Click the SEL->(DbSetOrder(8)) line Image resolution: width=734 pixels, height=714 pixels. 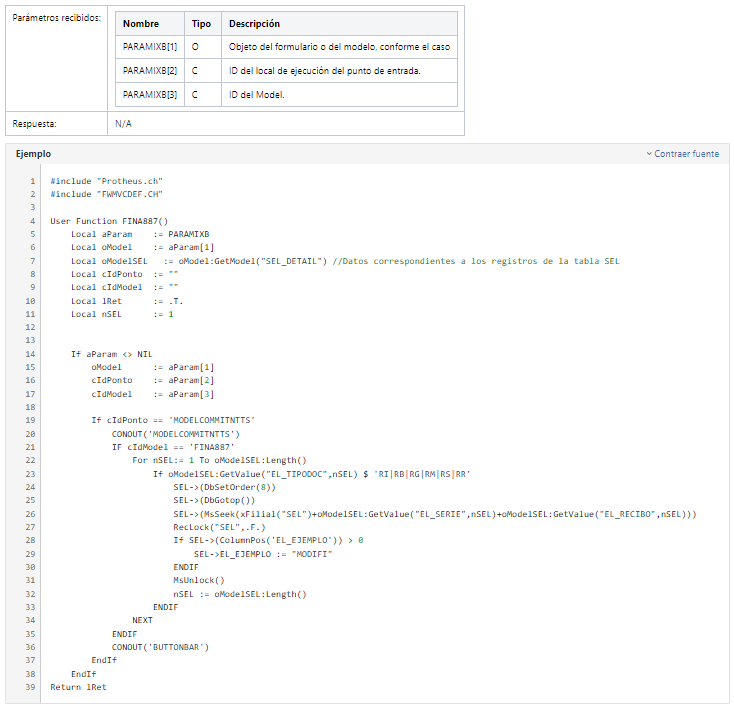225,487
